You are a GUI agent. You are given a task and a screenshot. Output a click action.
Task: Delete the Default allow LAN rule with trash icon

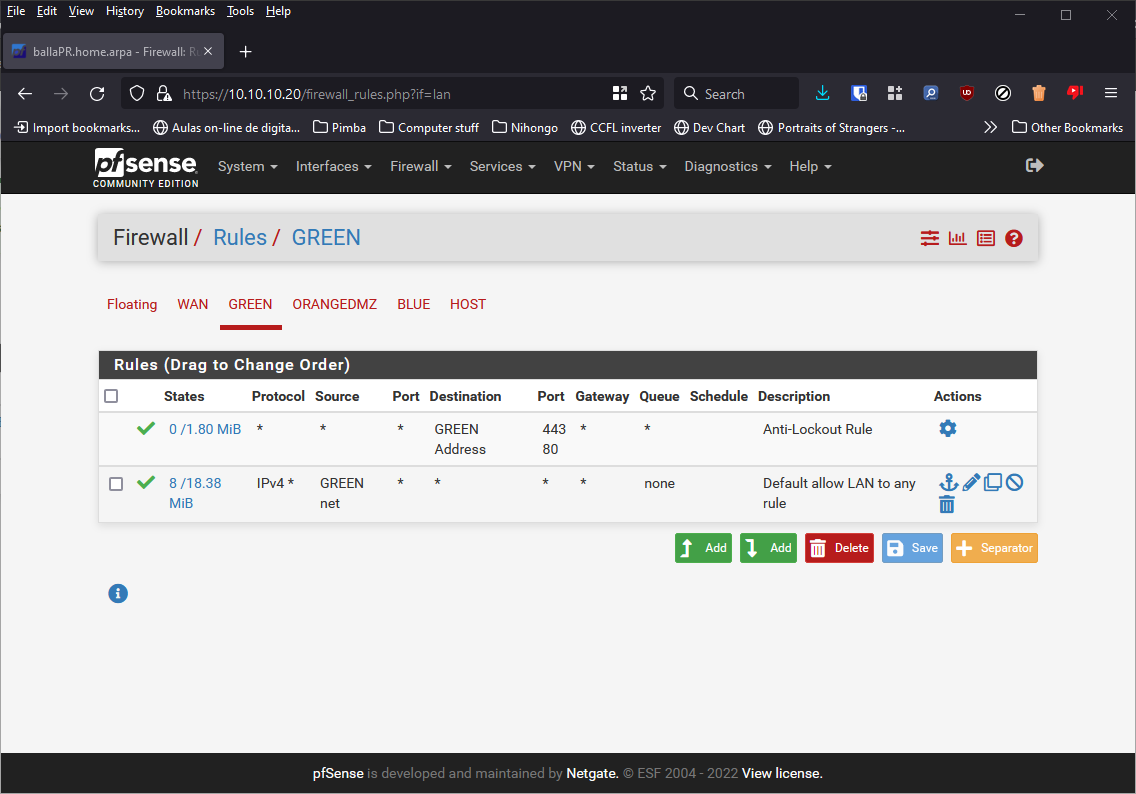(x=947, y=504)
